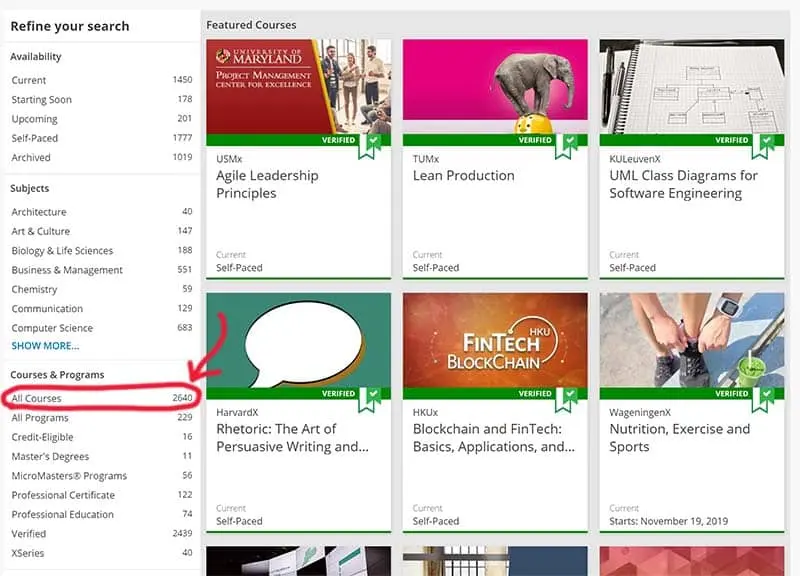
Task: Filter by Current availability
Action: pyautogui.click(x=102, y=80)
